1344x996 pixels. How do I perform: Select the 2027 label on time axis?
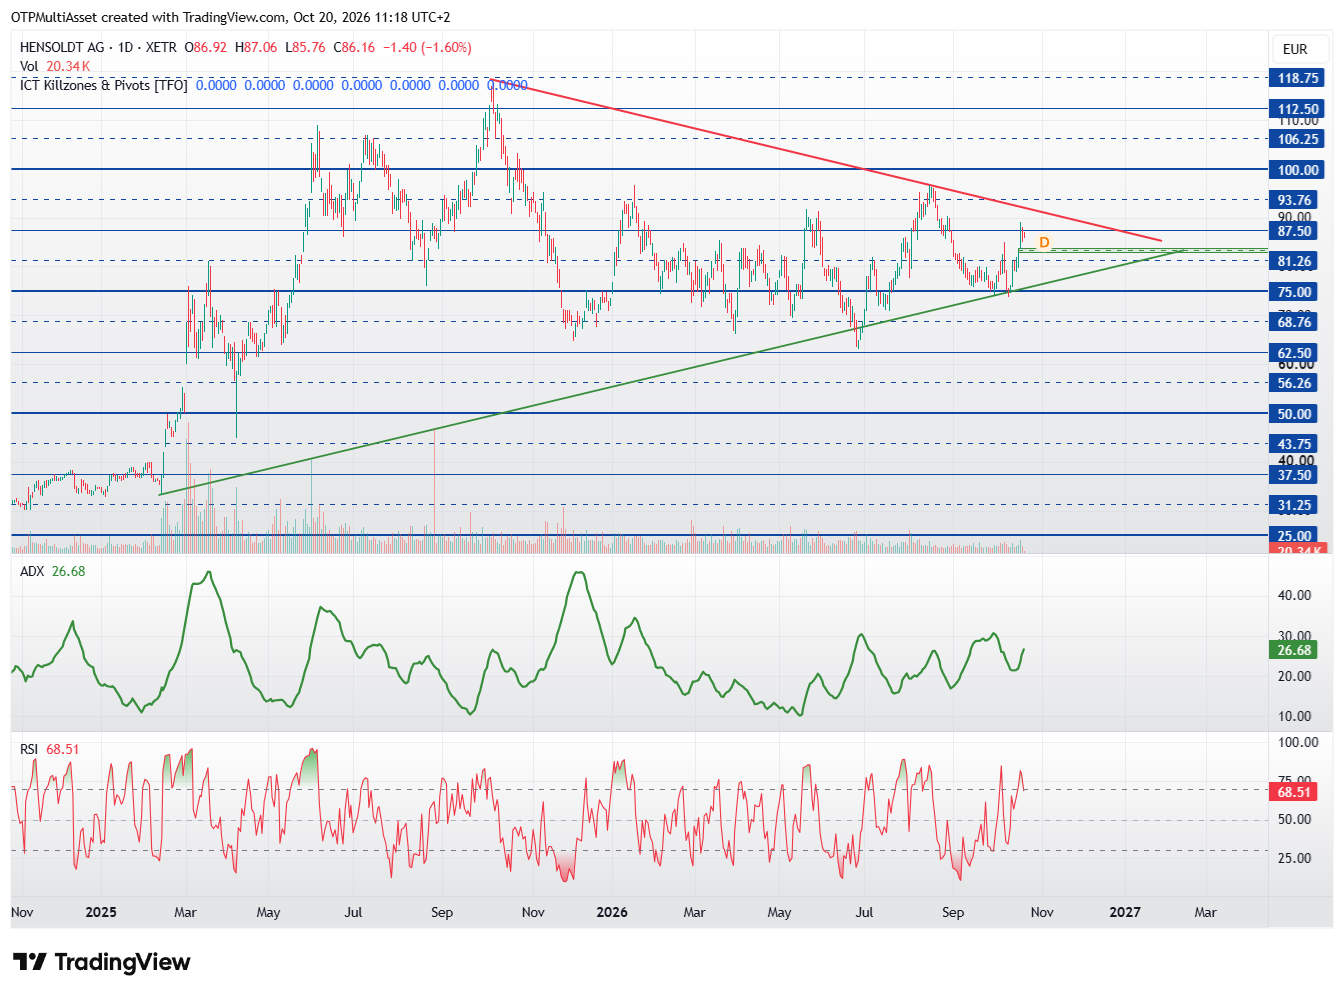[1125, 912]
